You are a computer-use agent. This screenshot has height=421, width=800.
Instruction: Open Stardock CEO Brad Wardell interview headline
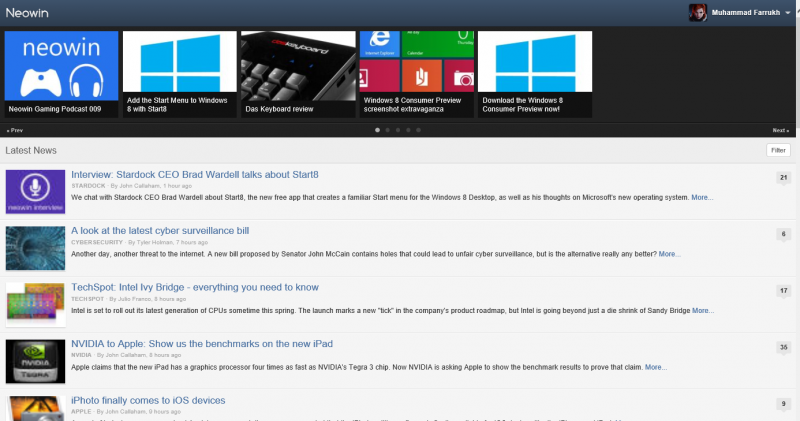[x=194, y=175]
